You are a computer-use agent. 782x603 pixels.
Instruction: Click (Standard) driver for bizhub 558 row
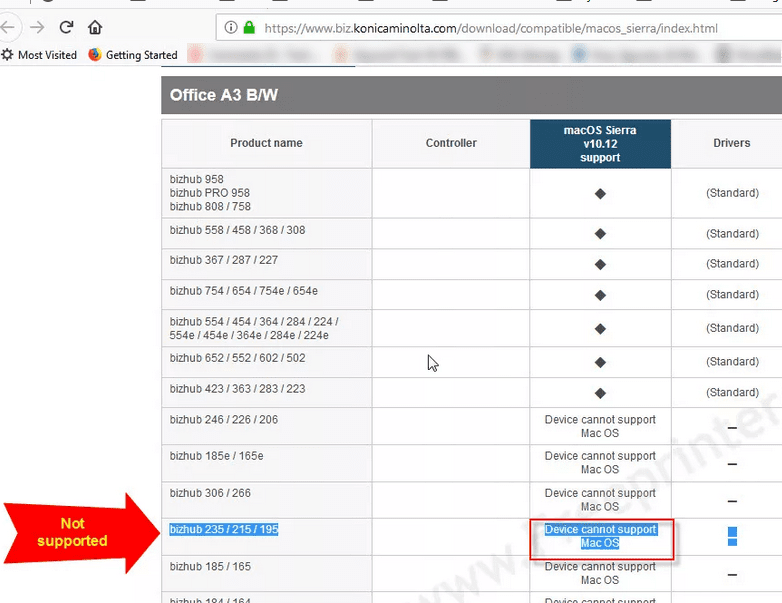732,233
